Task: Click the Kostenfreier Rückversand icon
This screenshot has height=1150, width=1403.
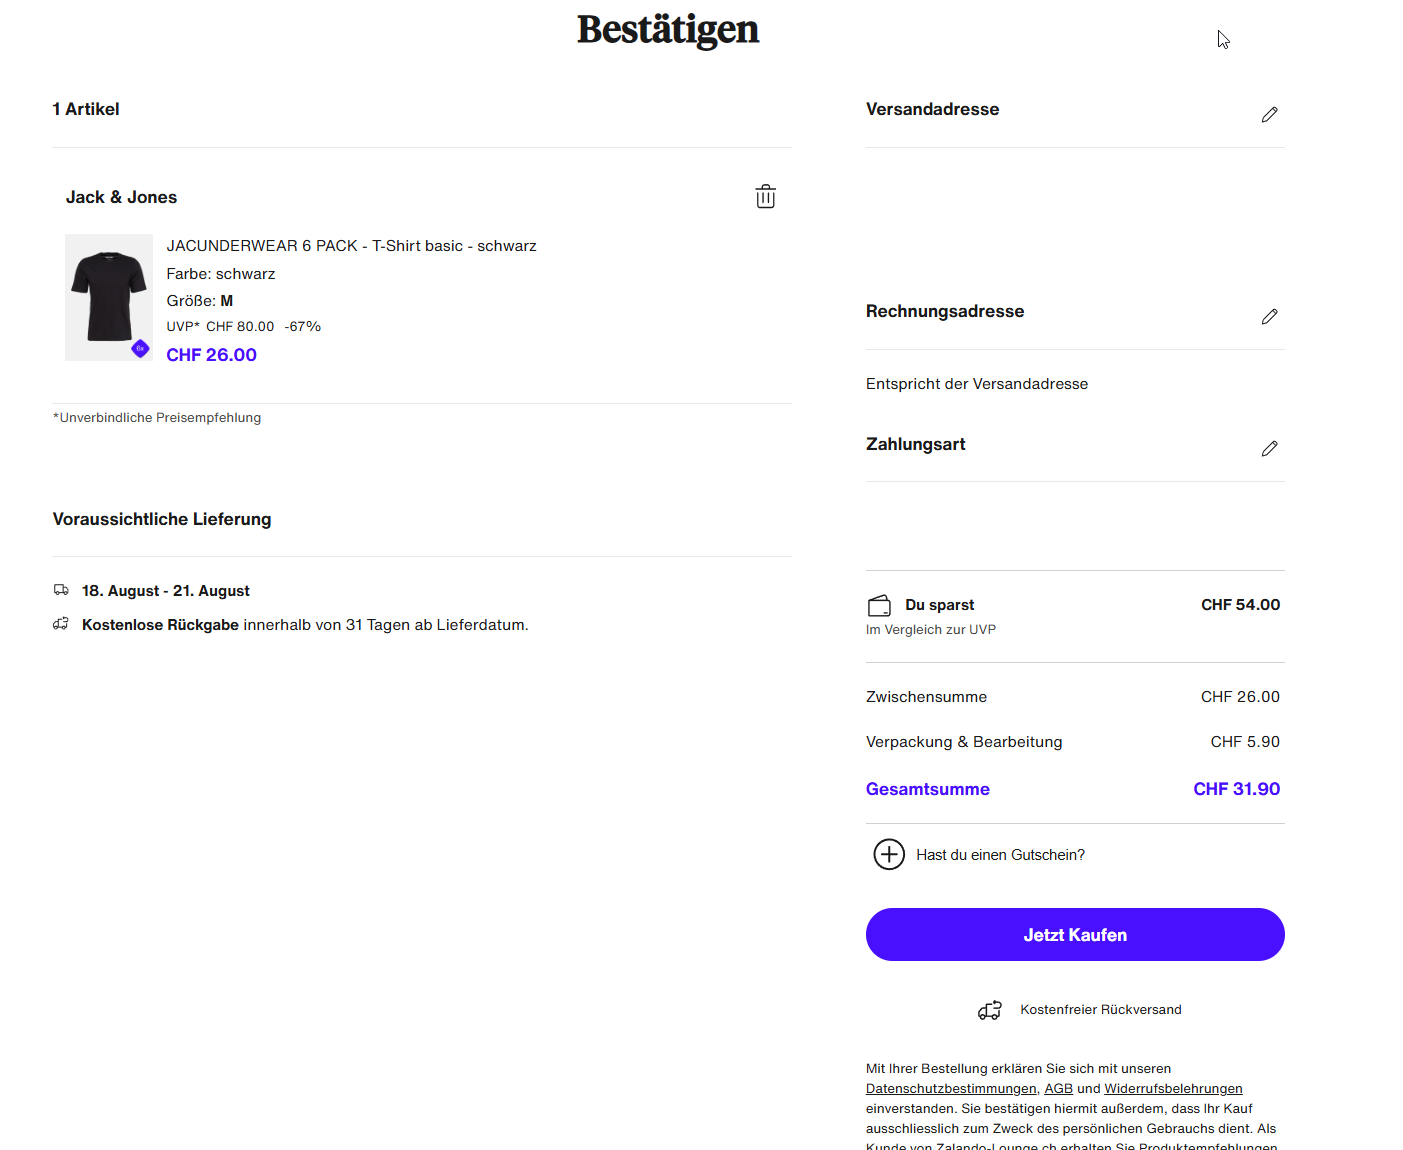Action: pyautogui.click(x=990, y=1010)
